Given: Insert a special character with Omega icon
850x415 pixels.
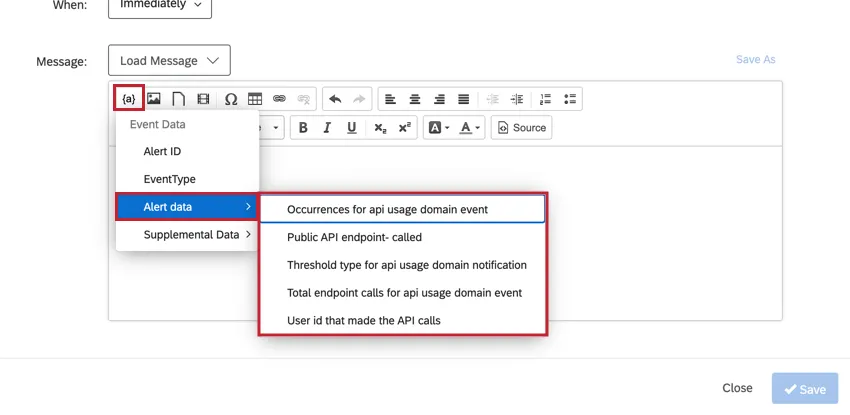Looking at the screenshot, I should pos(231,99).
